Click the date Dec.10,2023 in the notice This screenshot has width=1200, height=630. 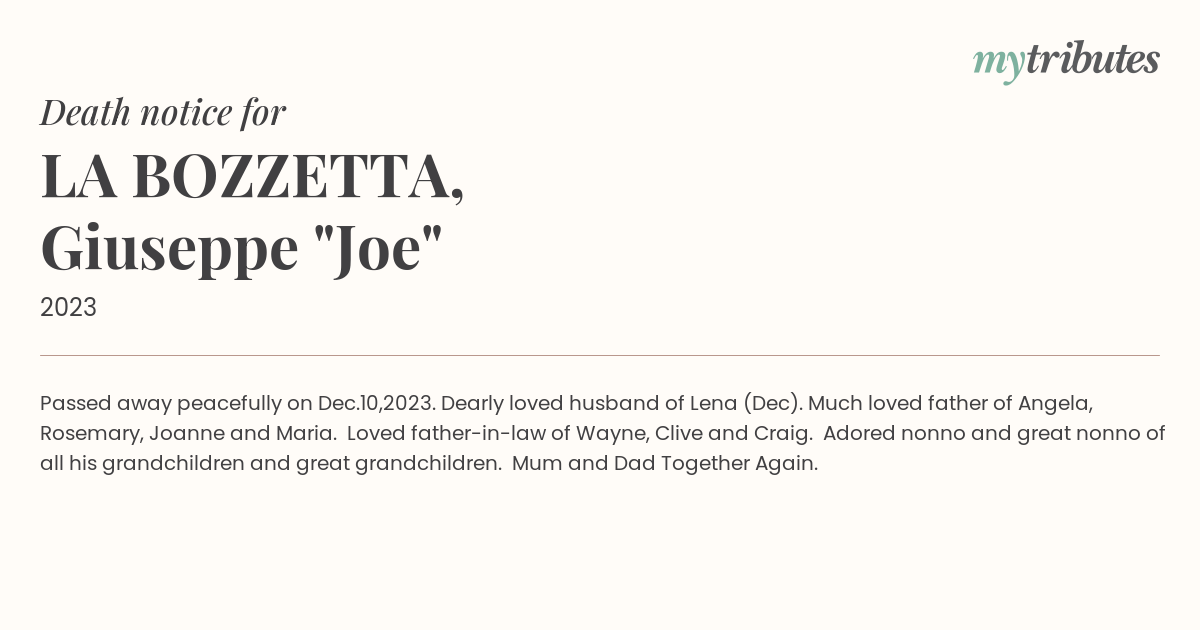coord(376,404)
